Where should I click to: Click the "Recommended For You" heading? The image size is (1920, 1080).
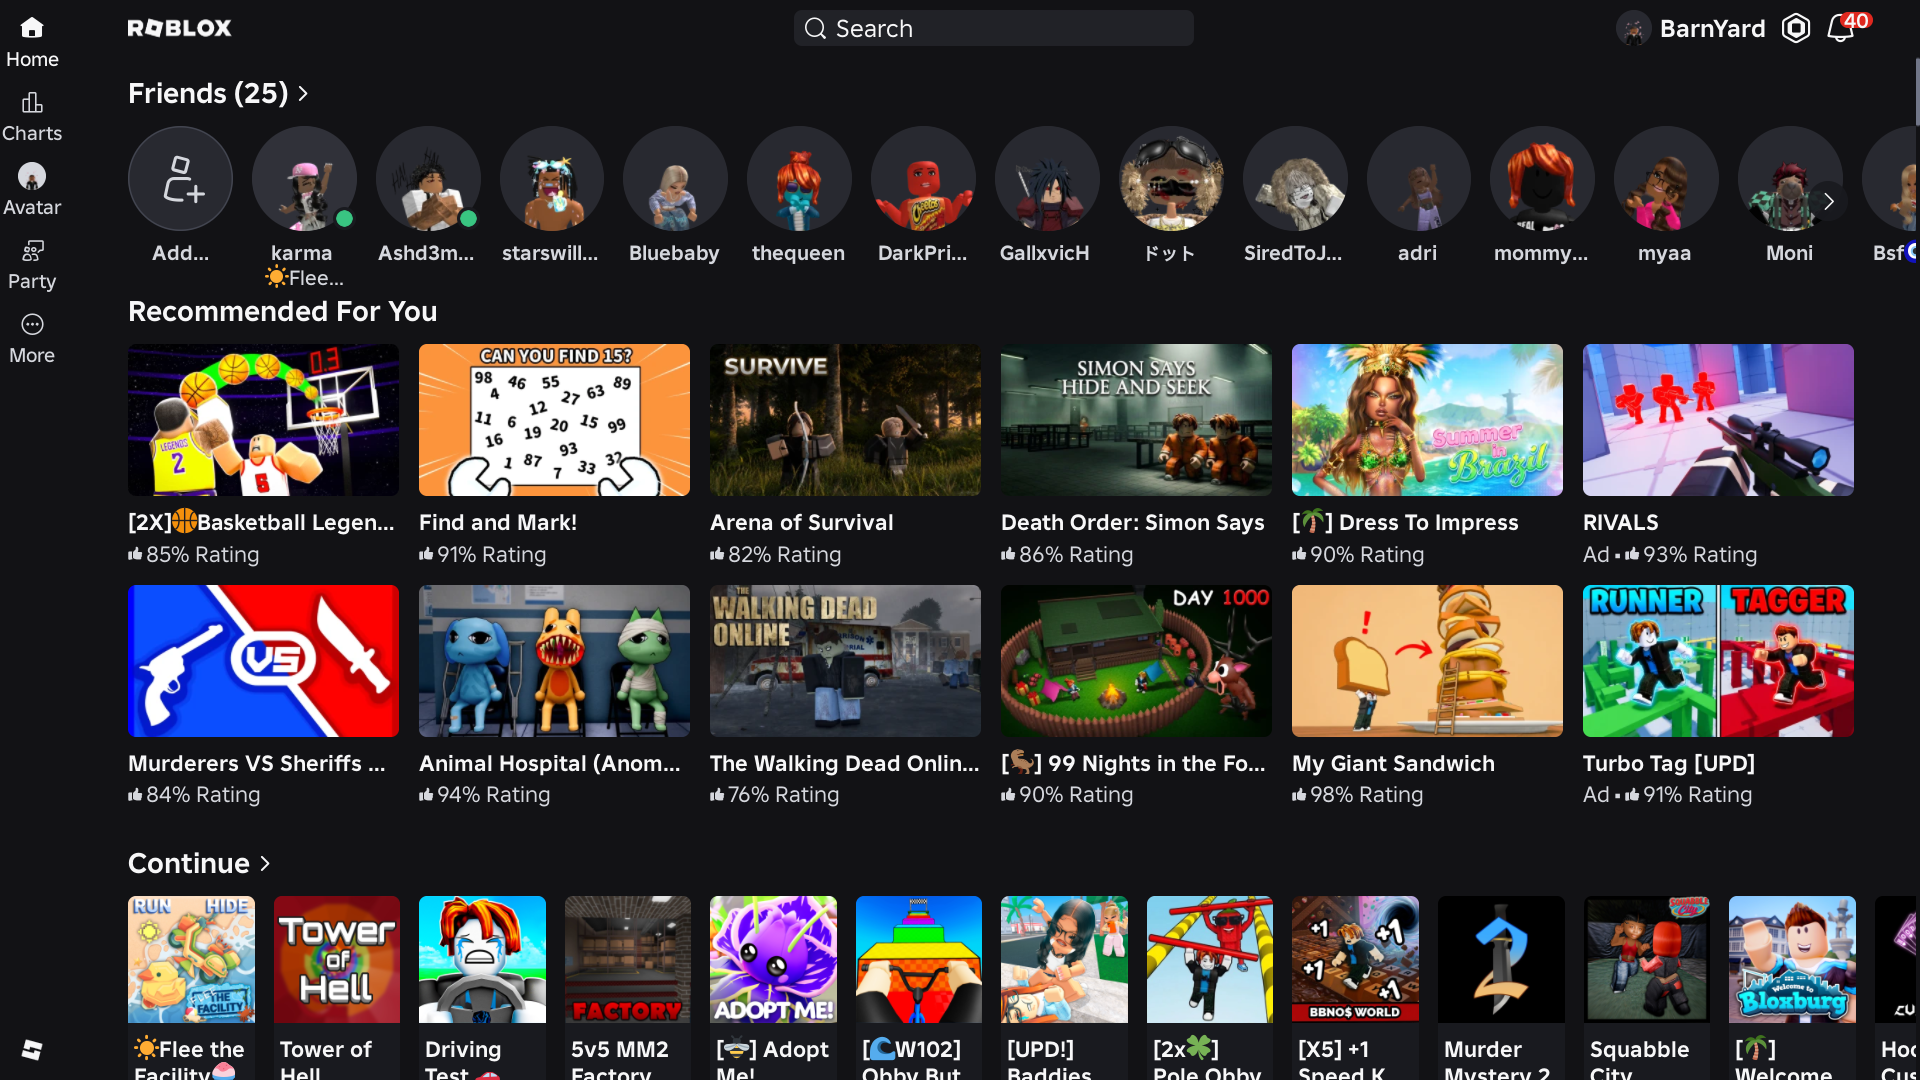click(x=283, y=311)
